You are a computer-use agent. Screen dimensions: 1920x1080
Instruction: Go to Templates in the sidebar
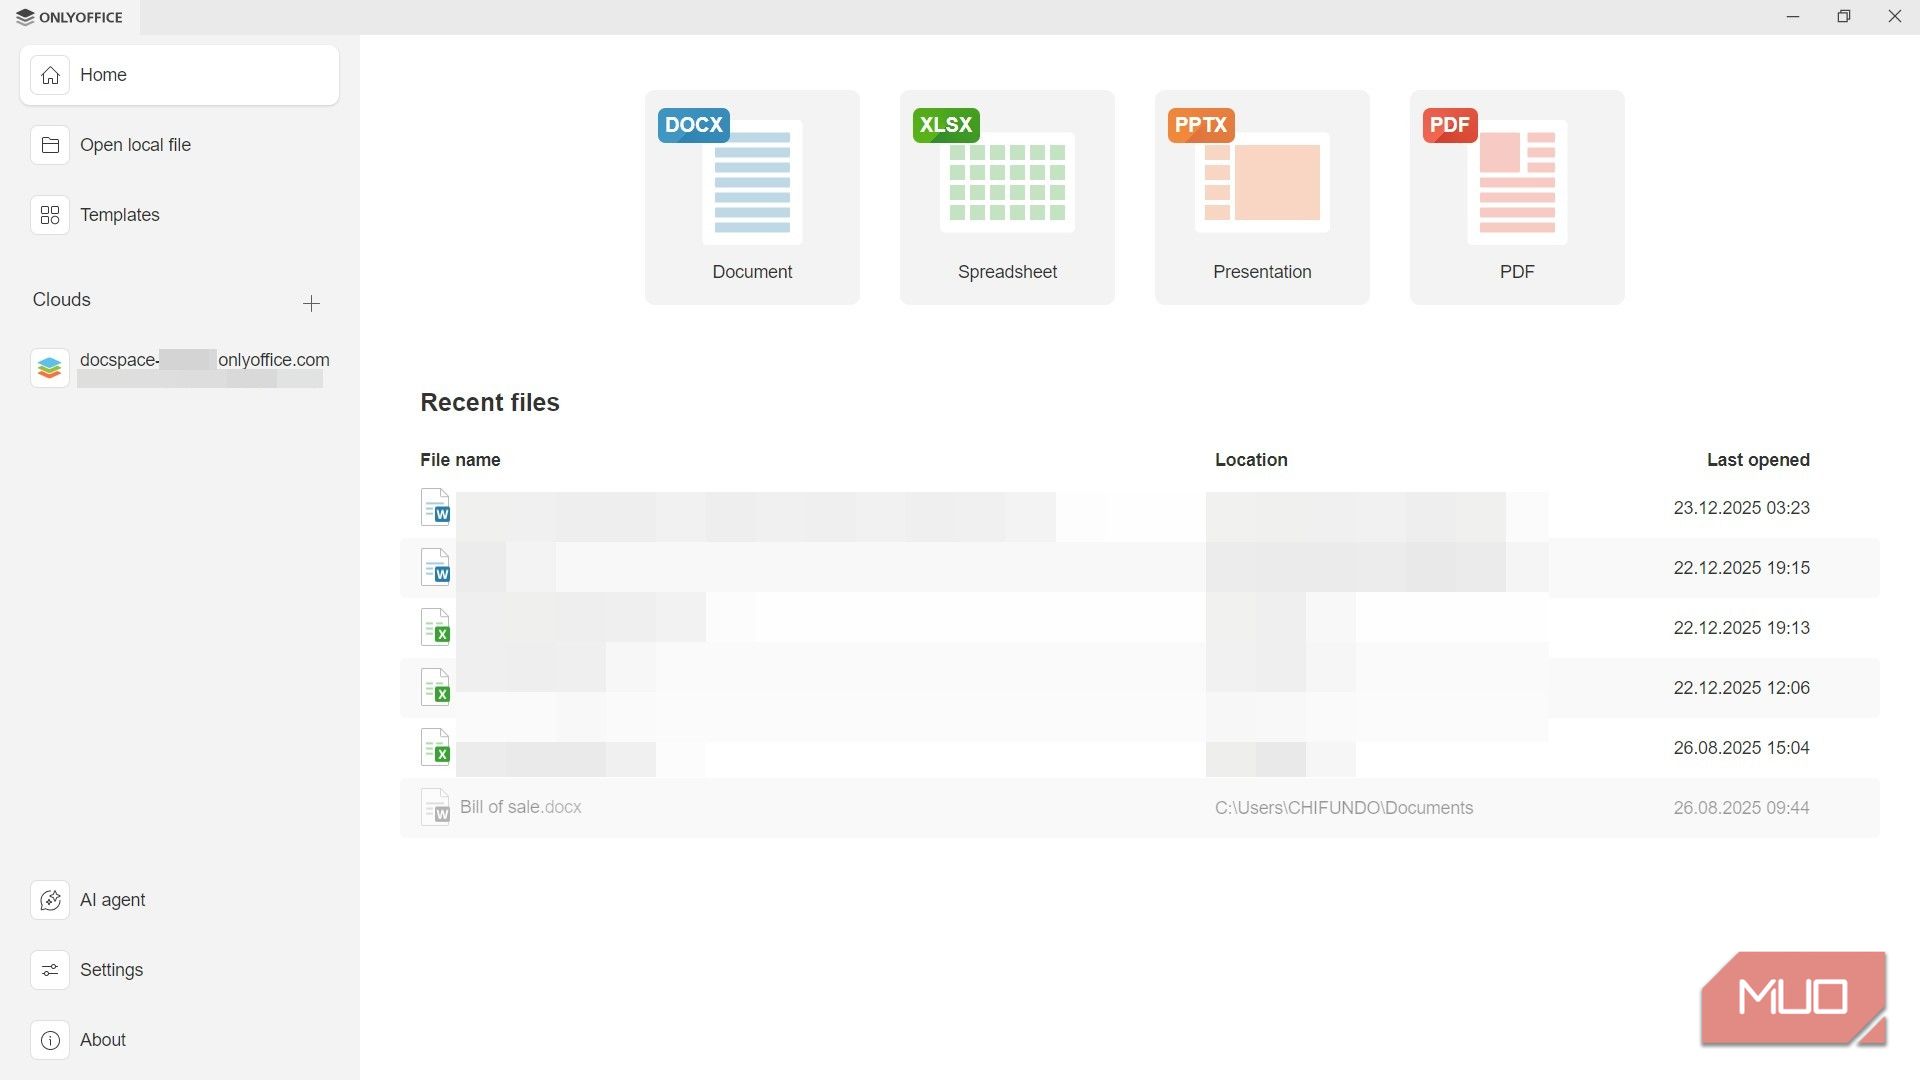[x=179, y=215]
